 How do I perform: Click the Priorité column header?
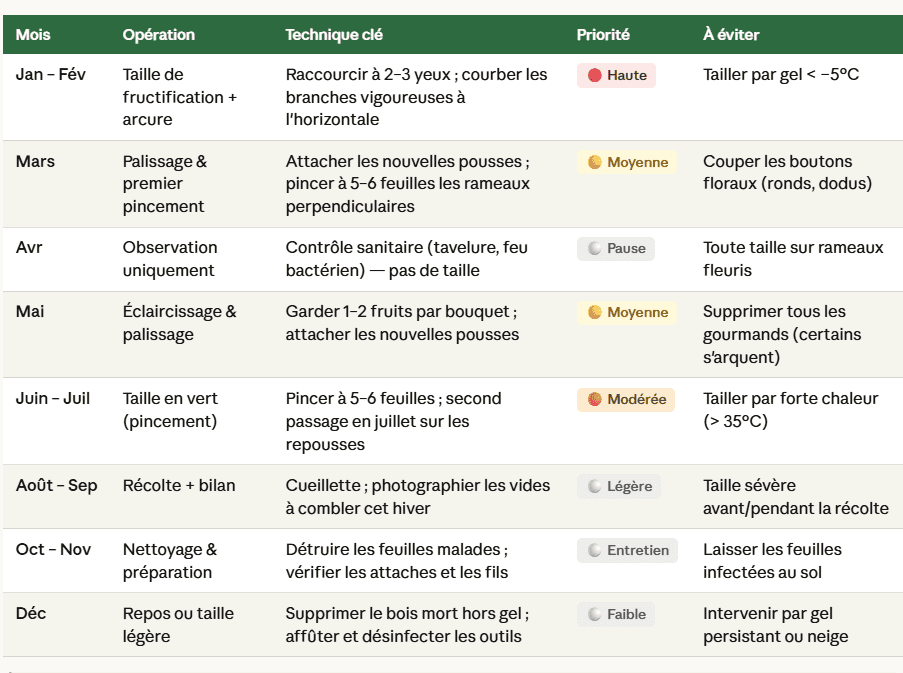coord(603,35)
